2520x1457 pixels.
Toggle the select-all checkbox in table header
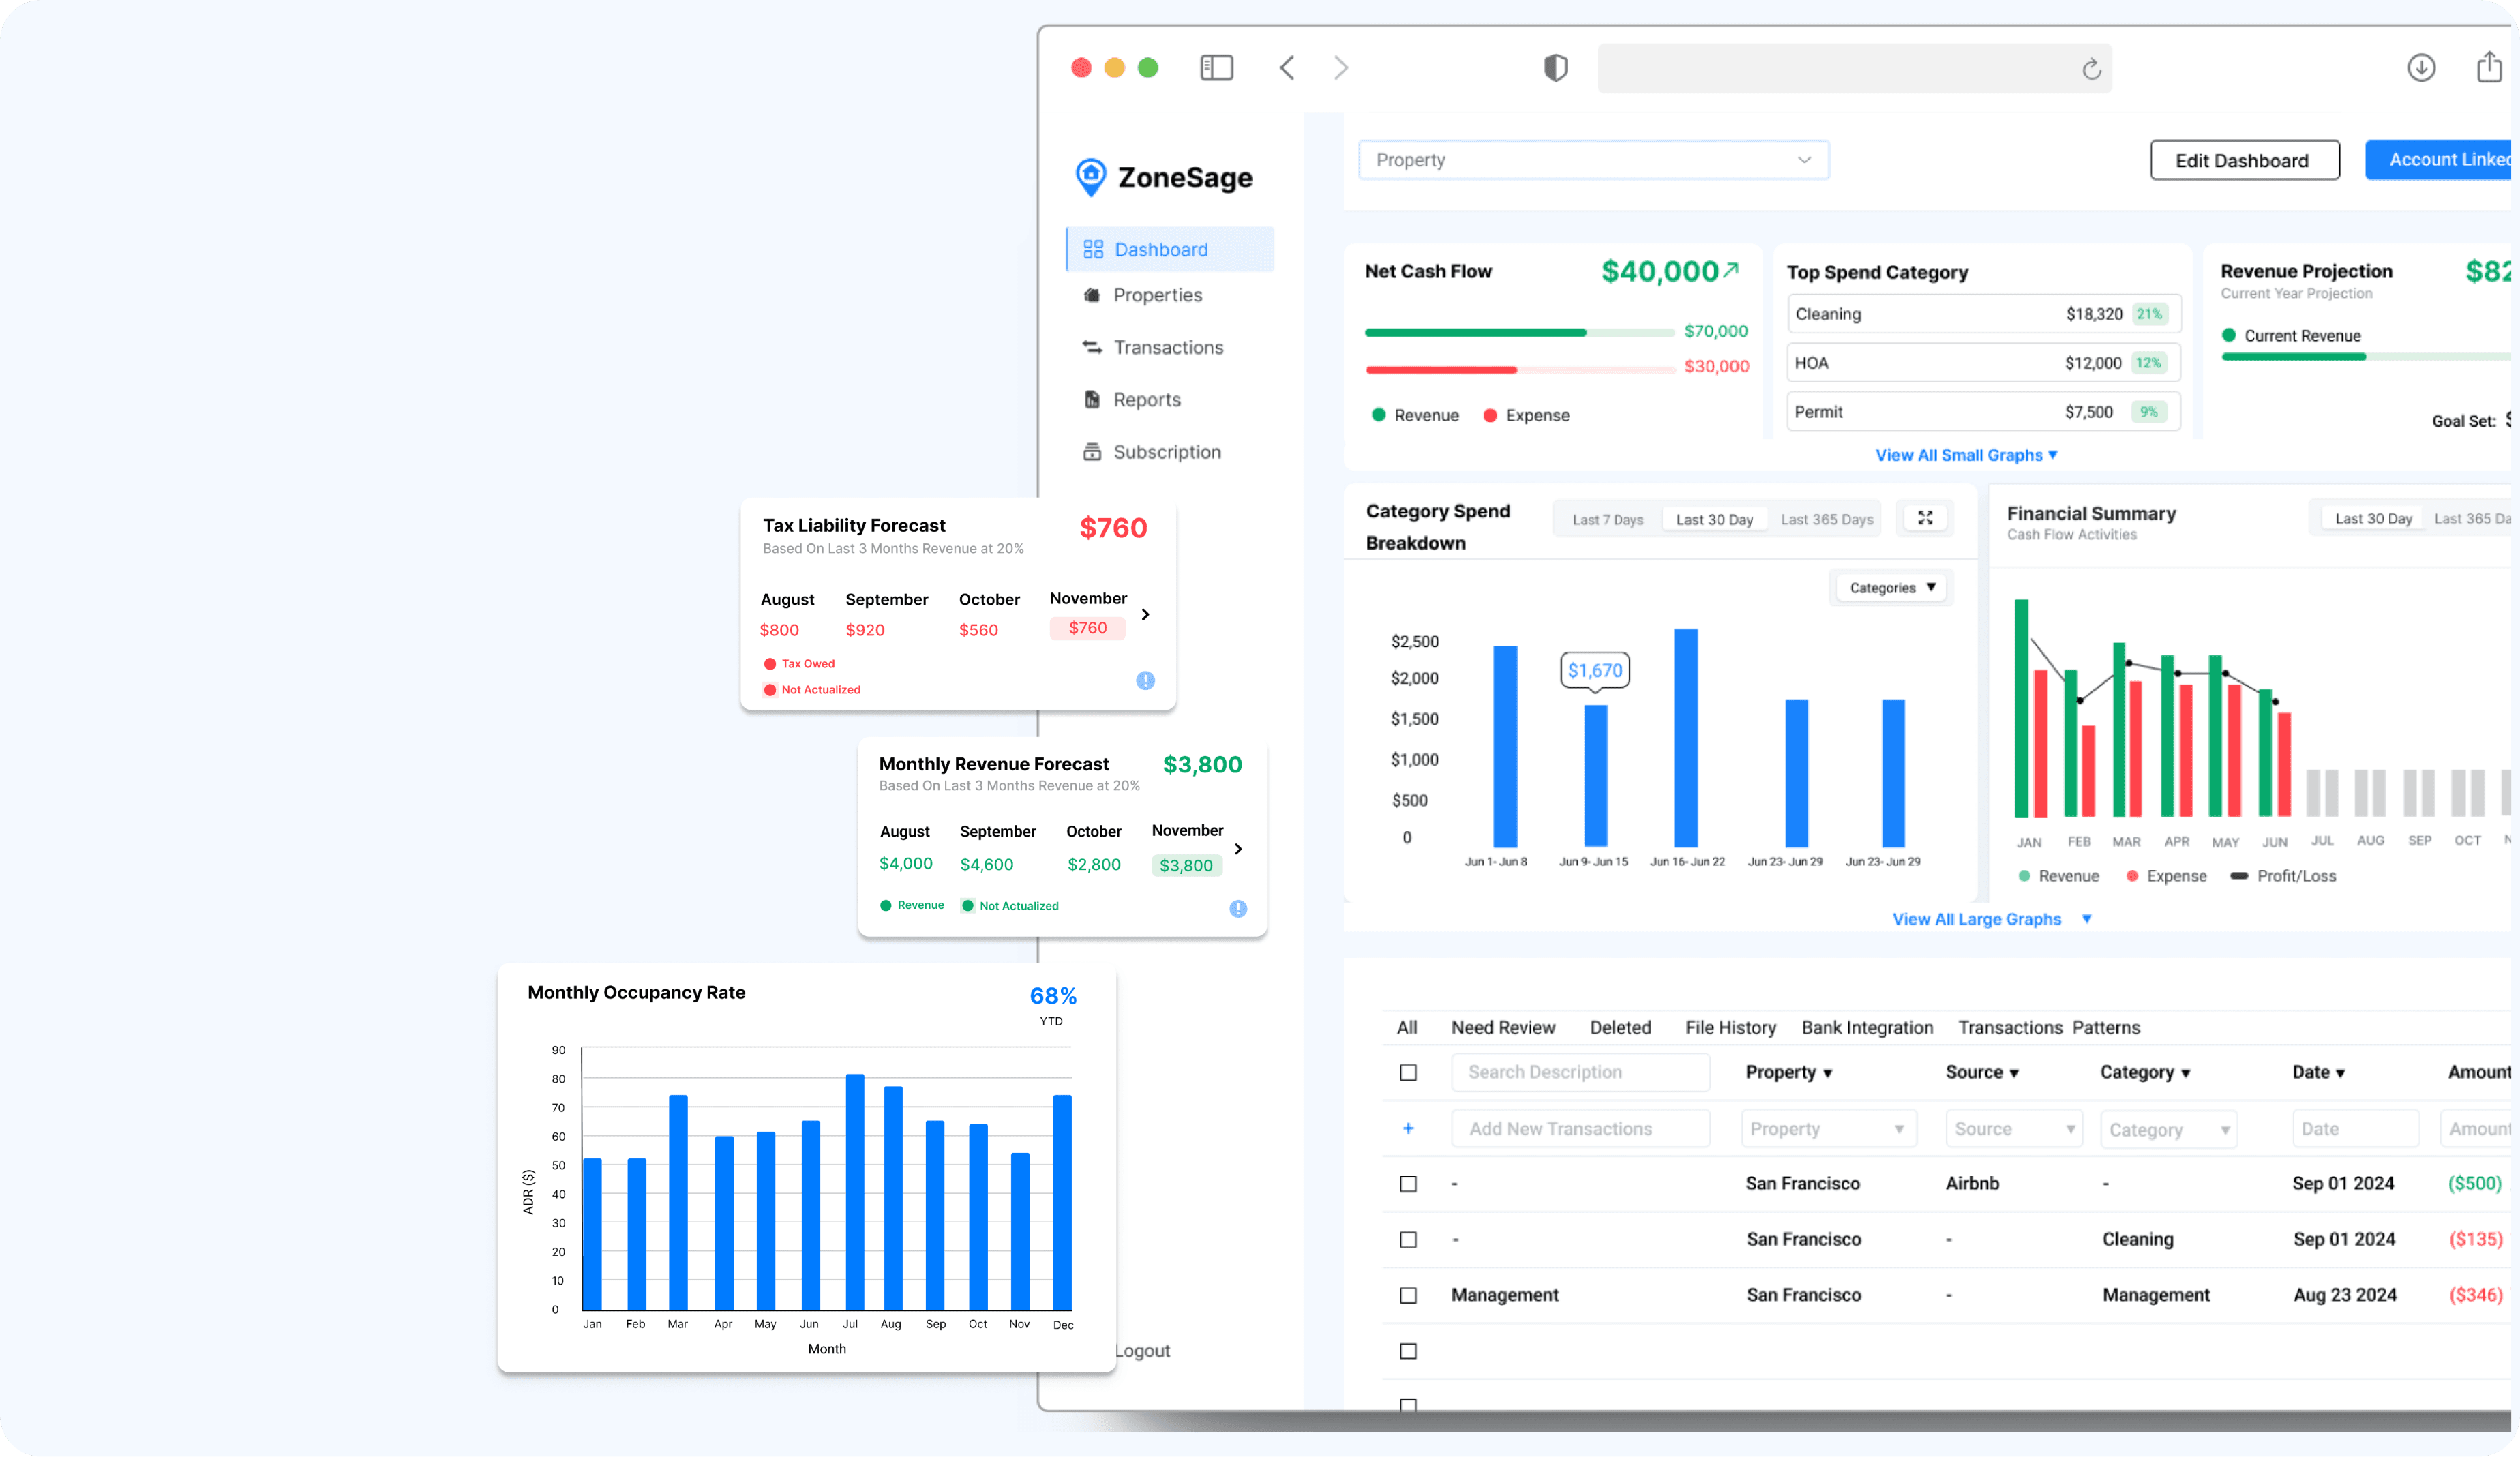[1408, 1072]
